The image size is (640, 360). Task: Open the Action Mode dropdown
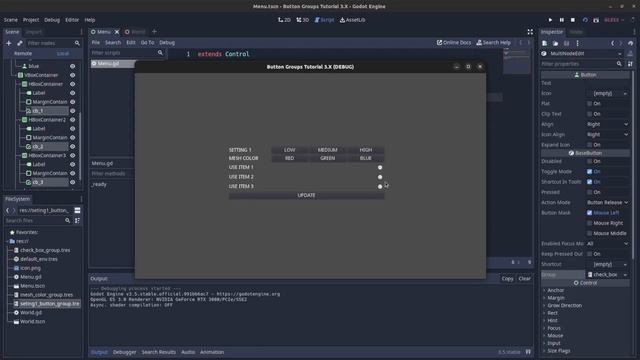coord(607,202)
